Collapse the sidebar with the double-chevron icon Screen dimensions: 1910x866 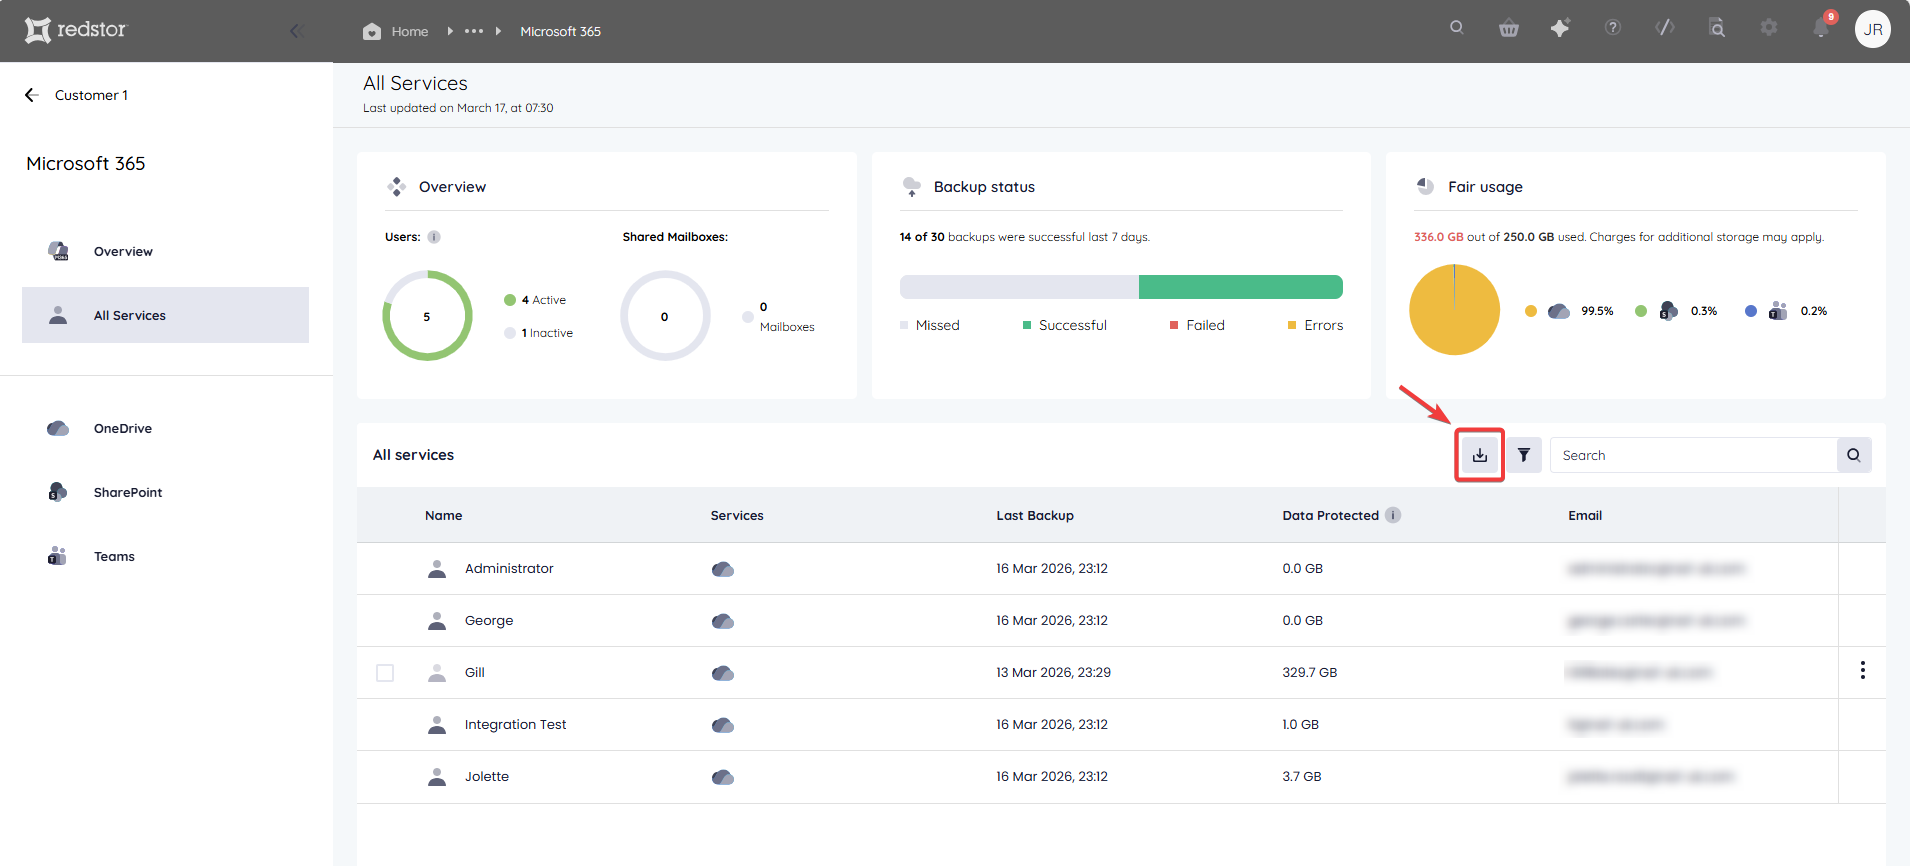coord(296,31)
